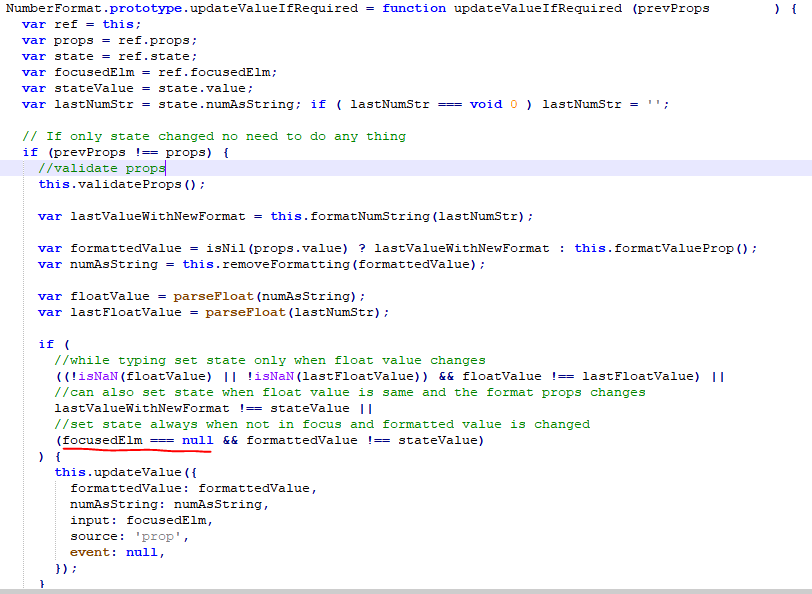Click the 'input: focusedElm,' property line

141,520
